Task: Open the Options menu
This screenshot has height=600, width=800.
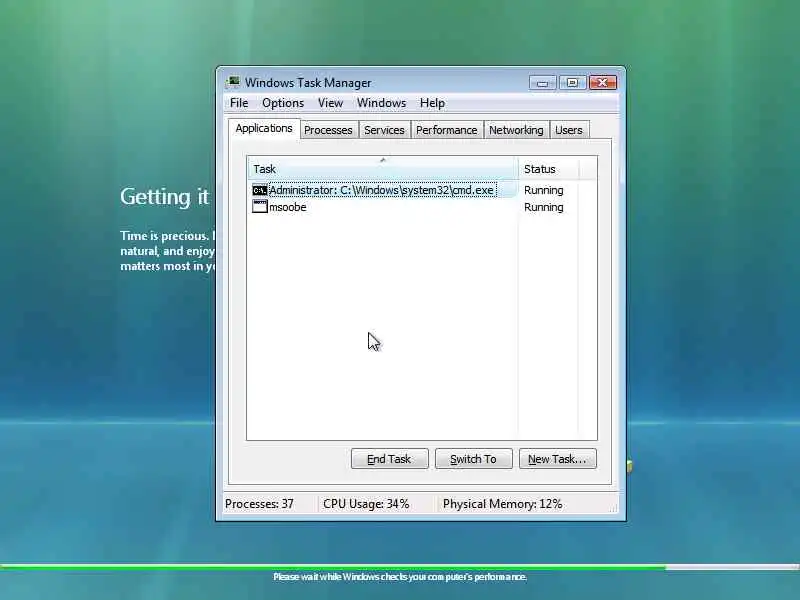Action: click(x=283, y=103)
